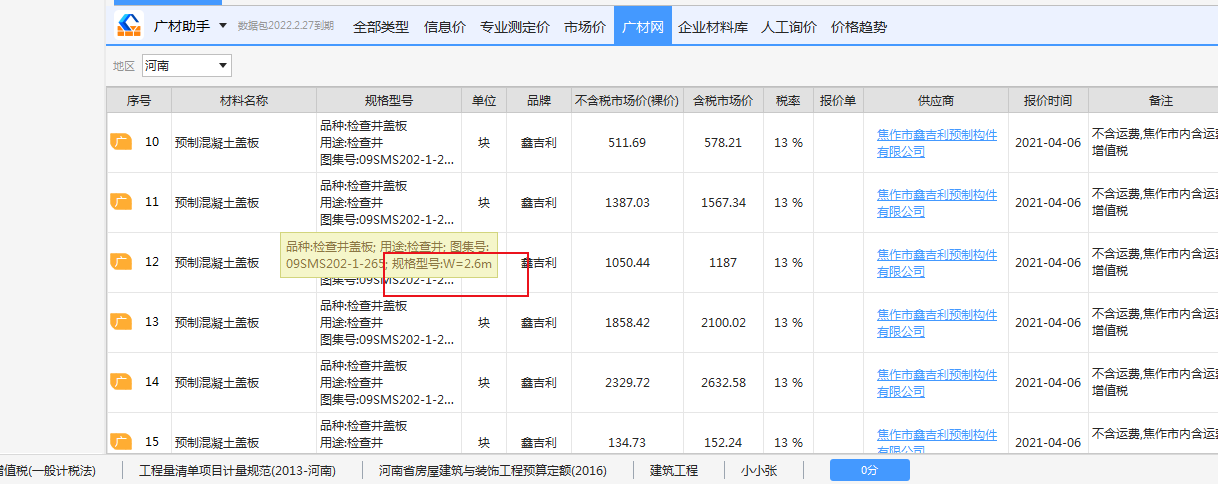Image resolution: width=1218 pixels, height=484 pixels.
Task: Click the 备注 column header
Action: pyautogui.click(x=1153, y=100)
